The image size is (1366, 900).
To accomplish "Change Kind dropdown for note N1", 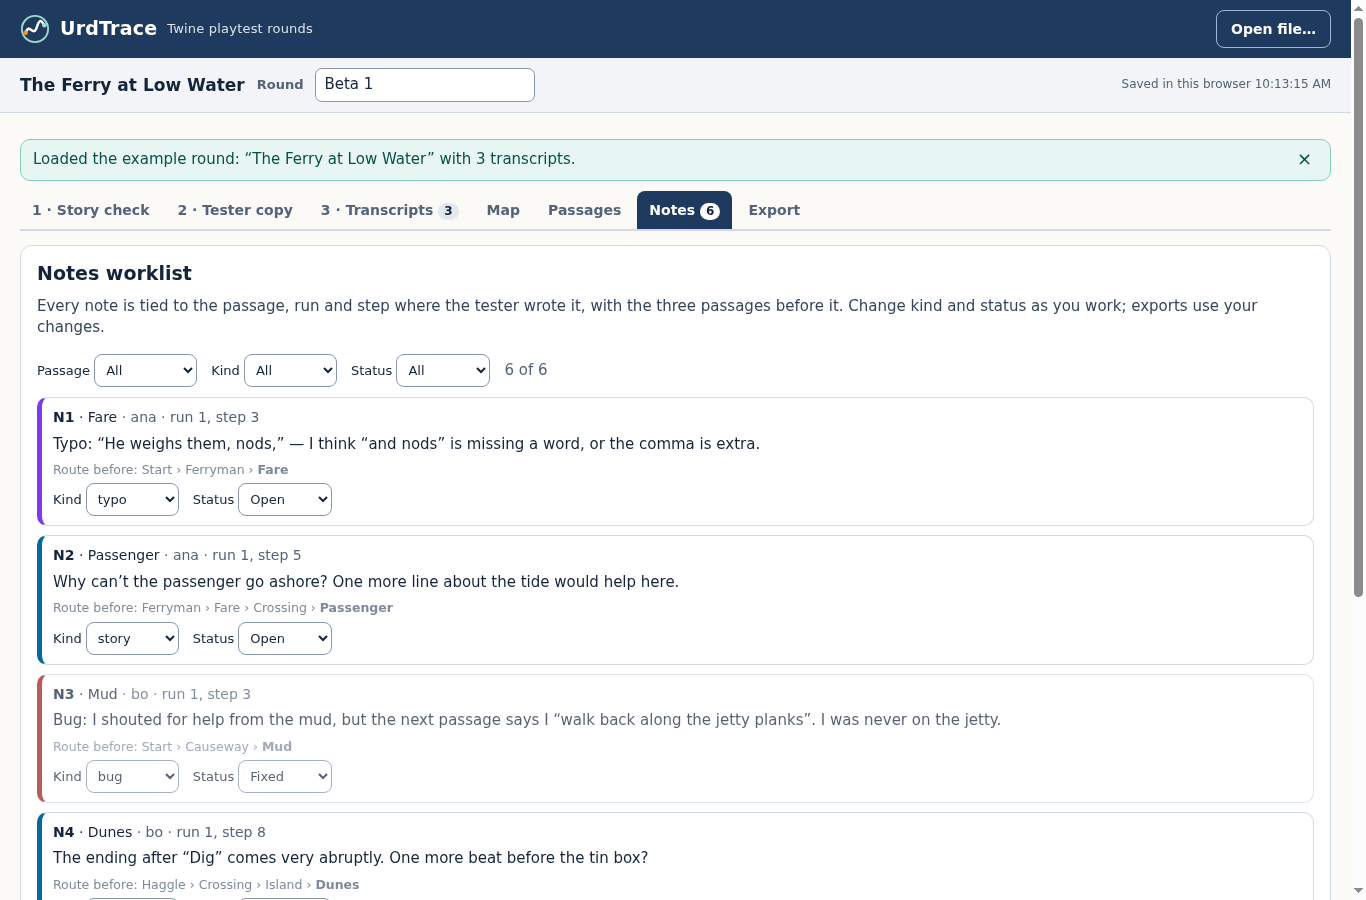I will (132, 500).
